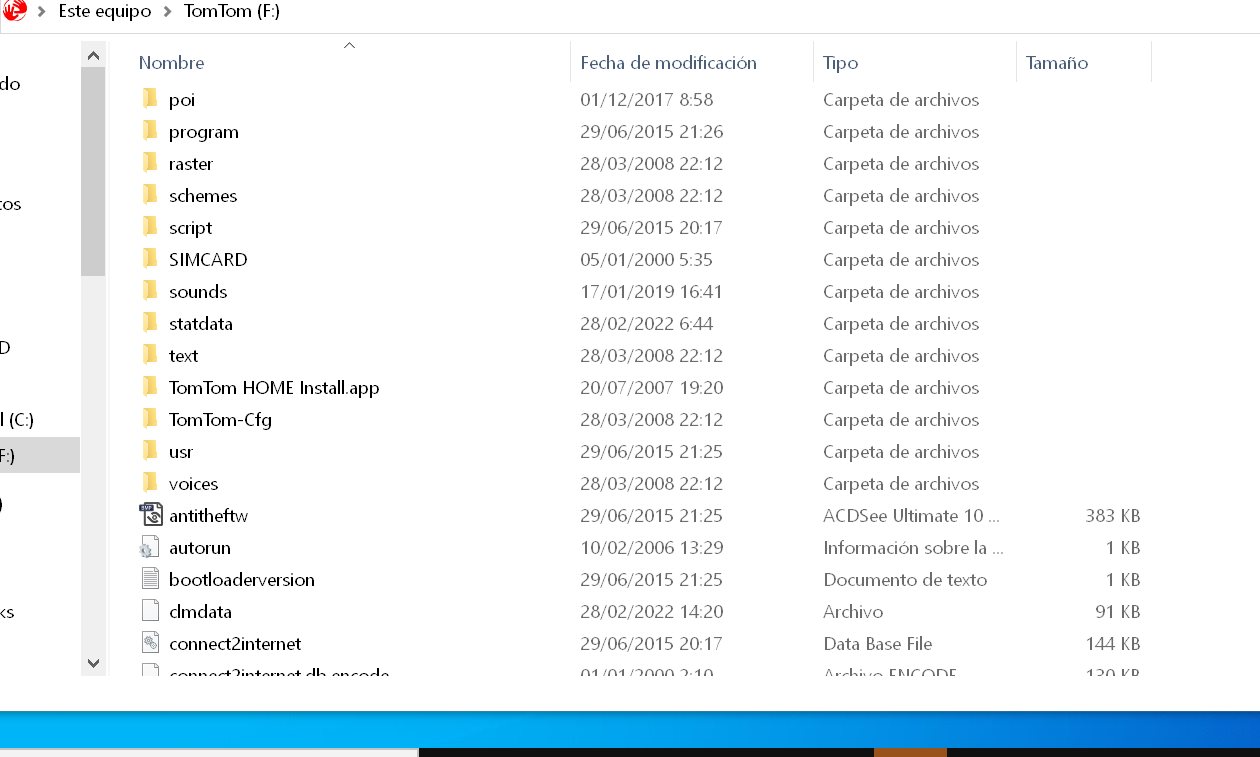The height and width of the screenshot is (757, 1260).
Task: Click the 20/07/2007 19:20 date cell
Action: (652, 388)
